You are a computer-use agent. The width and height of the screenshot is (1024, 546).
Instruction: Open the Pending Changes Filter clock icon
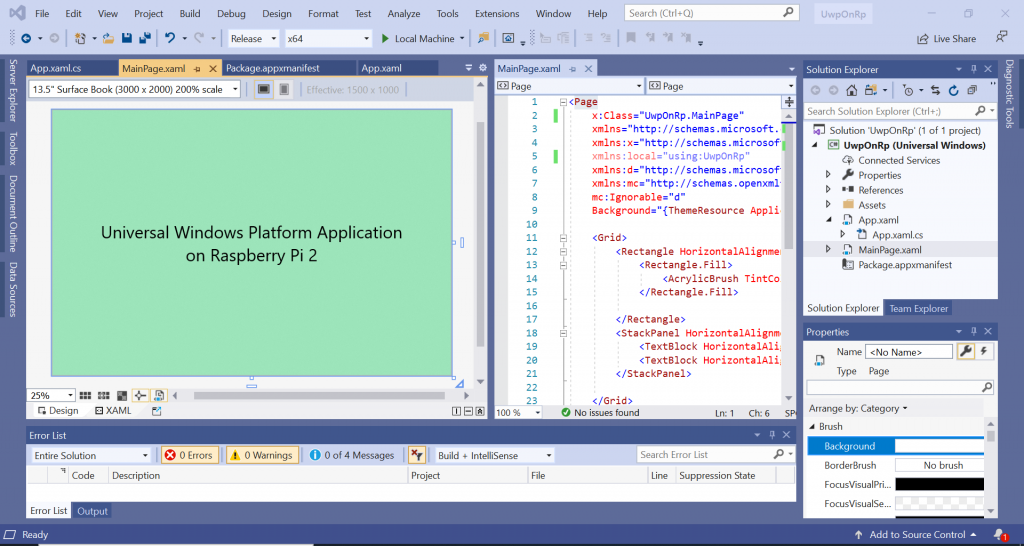point(908,90)
